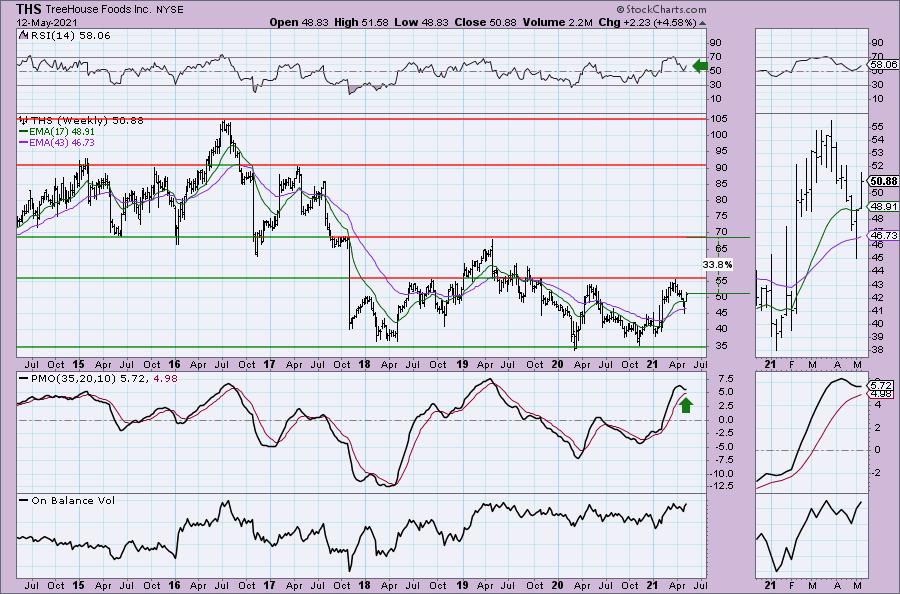Image resolution: width=900 pixels, height=594 pixels.
Task: Click the 7.5 PMO axis label
Action: (x=725, y=379)
